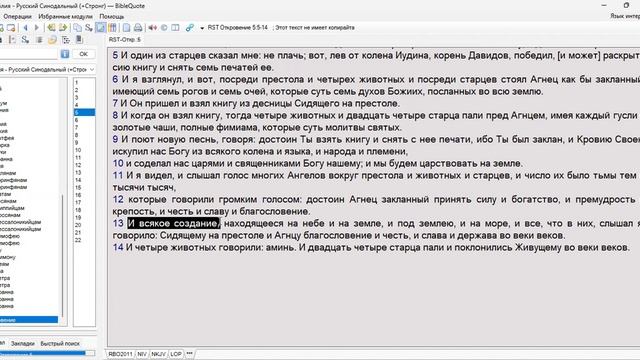
Task: Select chapter 18 in the chapter list
Action: [84, 210]
